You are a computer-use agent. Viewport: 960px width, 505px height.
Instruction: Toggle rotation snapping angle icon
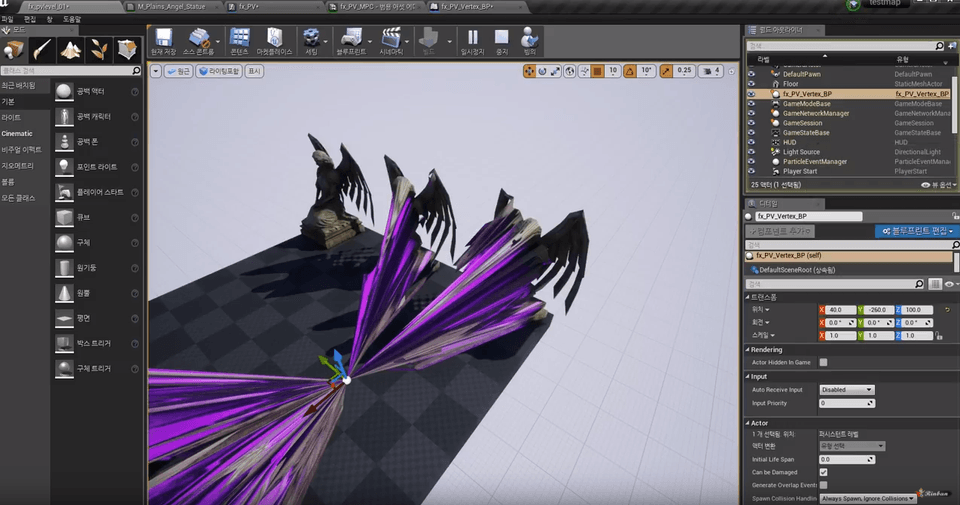pos(629,72)
